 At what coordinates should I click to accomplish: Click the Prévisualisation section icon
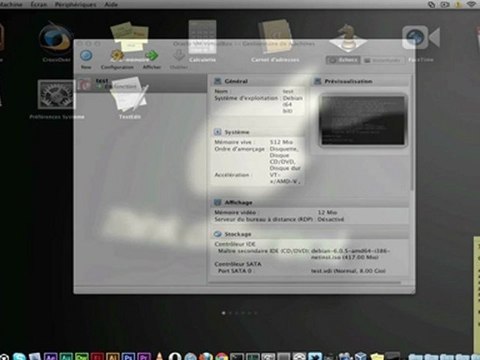point(318,81)
